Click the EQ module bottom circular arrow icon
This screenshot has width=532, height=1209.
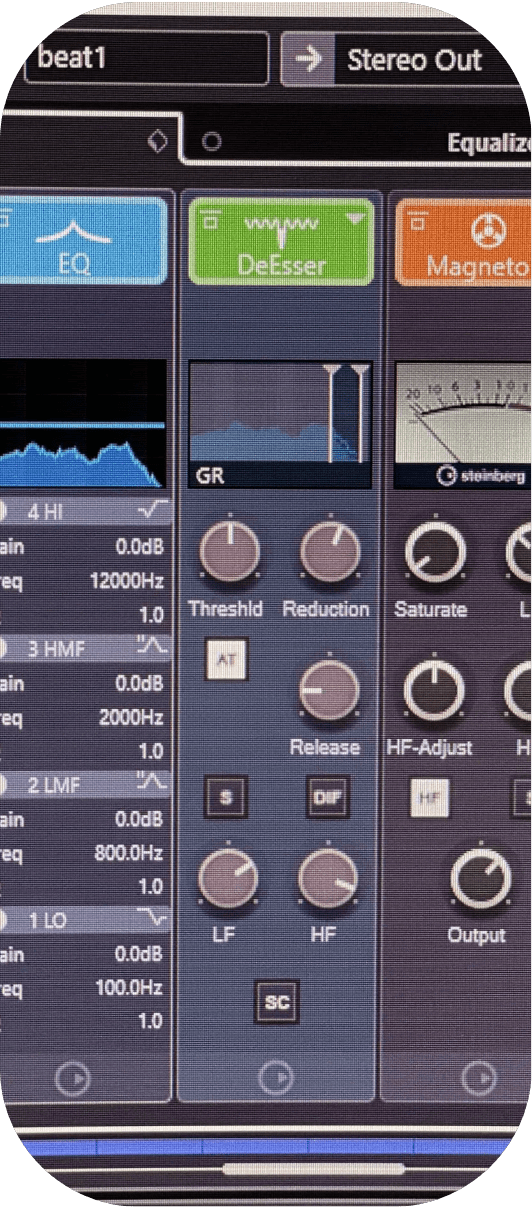[72, 1079]
